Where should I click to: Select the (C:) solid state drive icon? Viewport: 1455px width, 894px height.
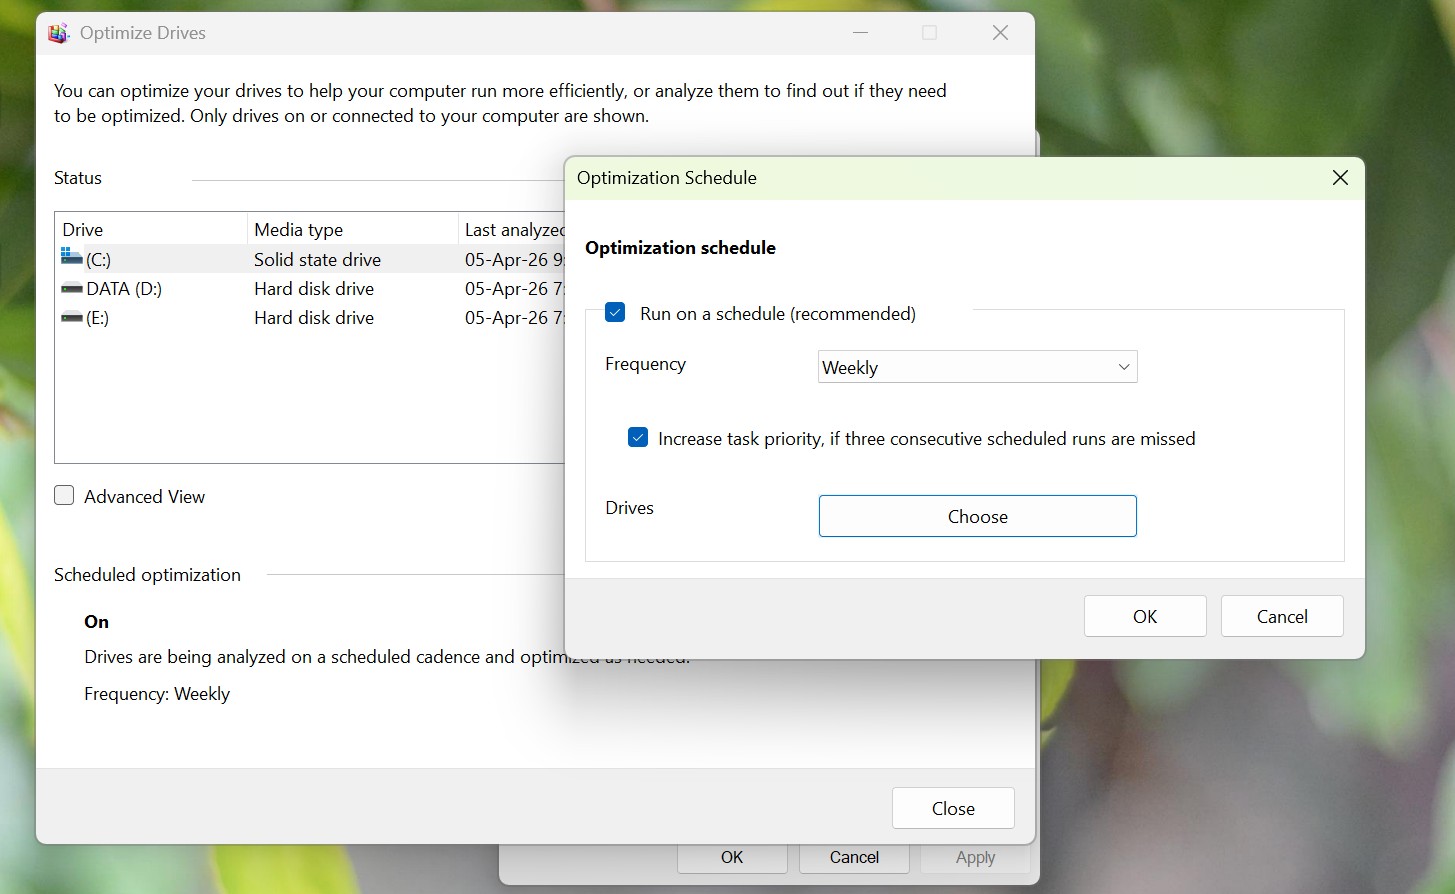click(x=70, y=258)
